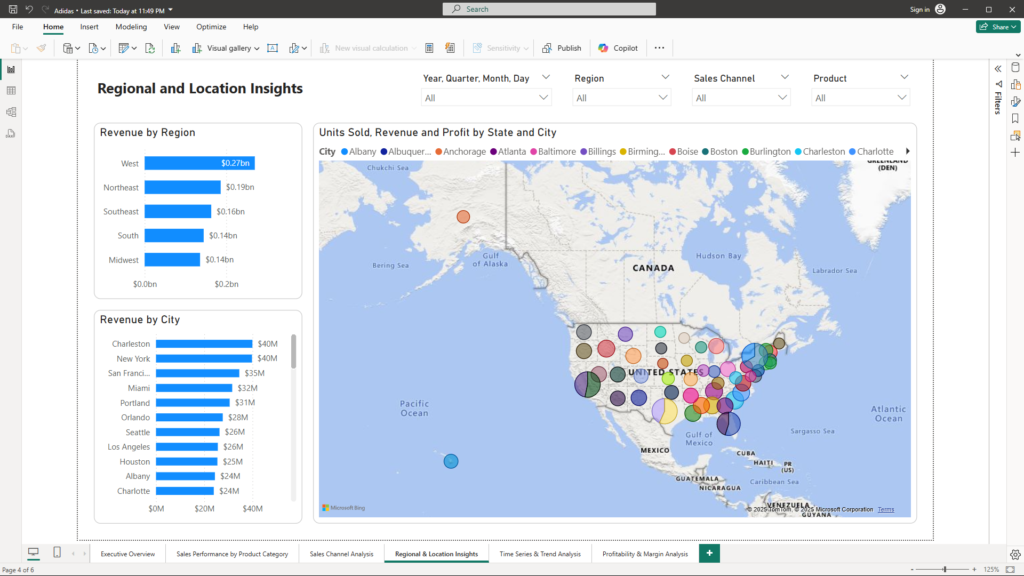Screen dimensions: 1024x576
Task: Click the zoom slider in status bar
Action: point(945,569)
